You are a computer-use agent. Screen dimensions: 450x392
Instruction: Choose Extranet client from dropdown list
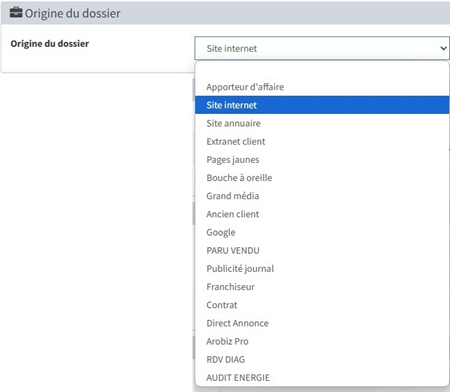(x=322, y=141)
